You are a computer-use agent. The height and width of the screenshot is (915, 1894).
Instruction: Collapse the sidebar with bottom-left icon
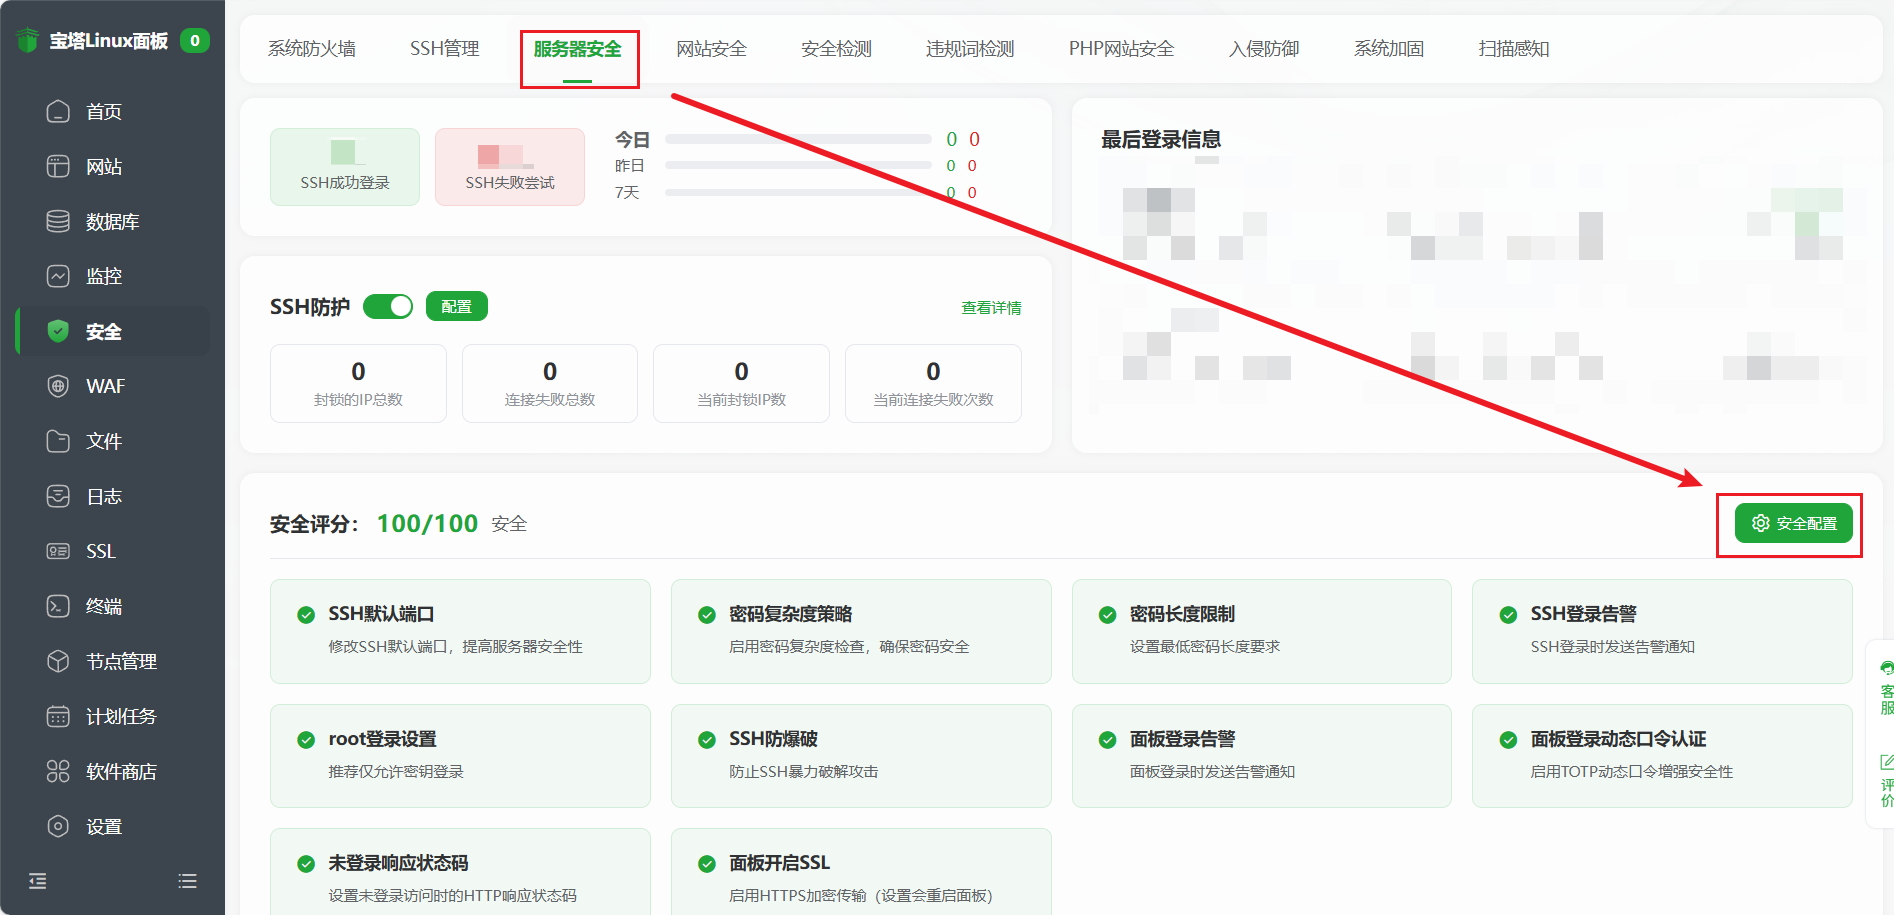pos(38,881)
